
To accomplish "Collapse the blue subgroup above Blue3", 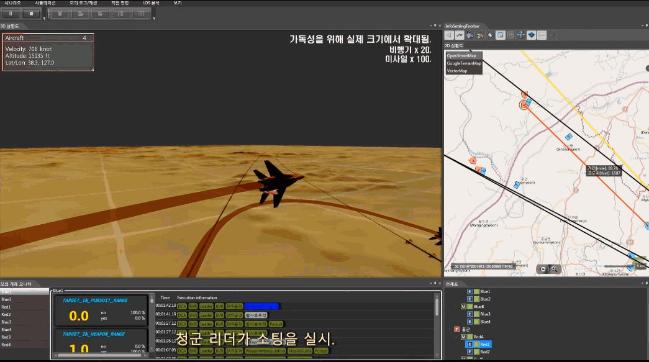I will click(x=463, y=307).
